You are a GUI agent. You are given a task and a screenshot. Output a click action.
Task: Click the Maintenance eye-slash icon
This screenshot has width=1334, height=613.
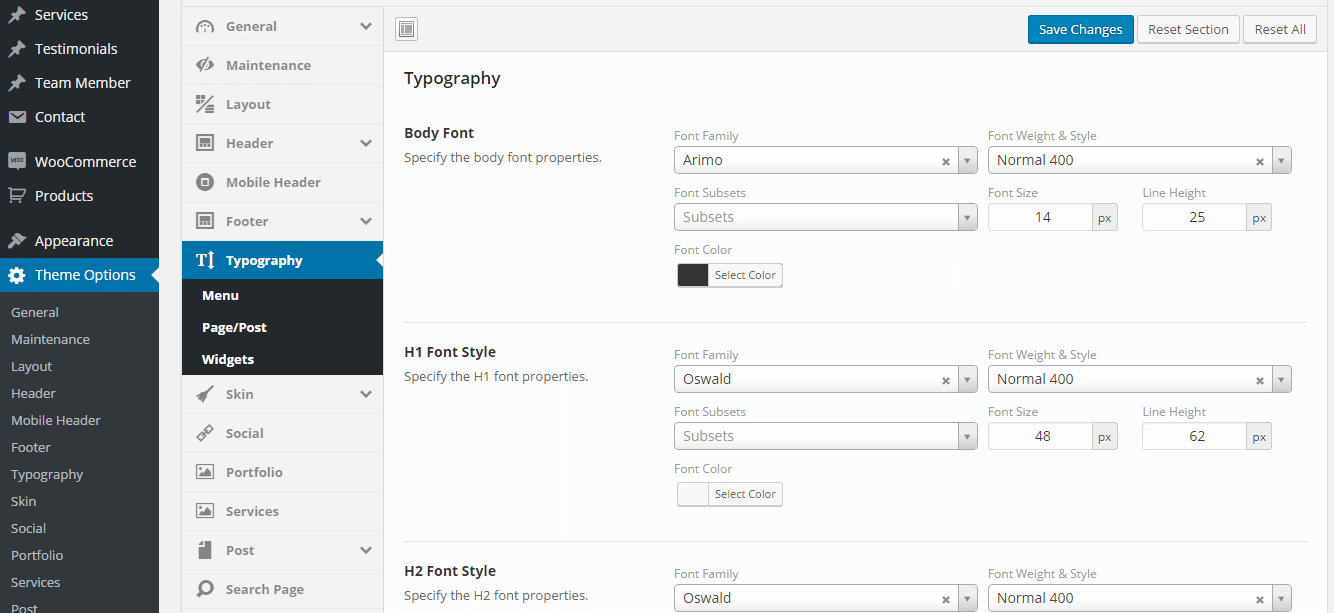coord(205,65)
